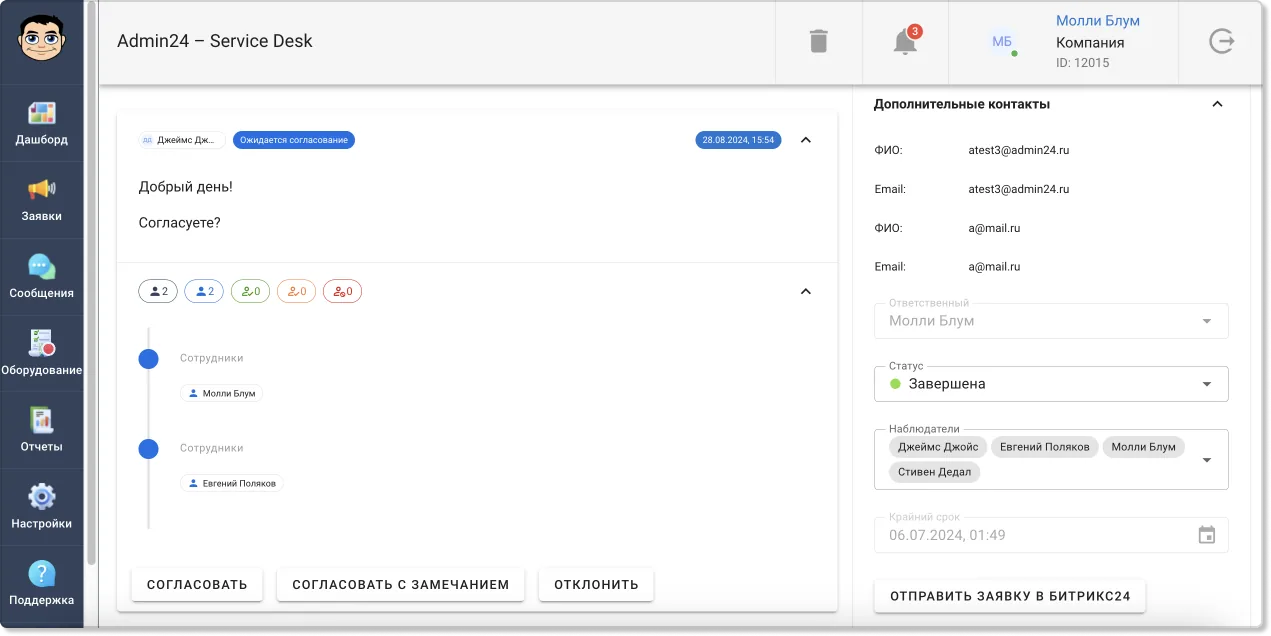Image resolution: width=1271 pixels, height=636 pixels.
Task: Toggle the red rejected count chip
Action: coord(342,292)
